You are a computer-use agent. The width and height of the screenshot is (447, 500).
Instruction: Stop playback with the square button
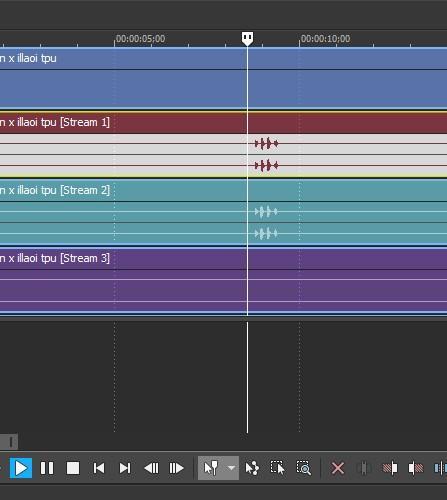point(73,468)
